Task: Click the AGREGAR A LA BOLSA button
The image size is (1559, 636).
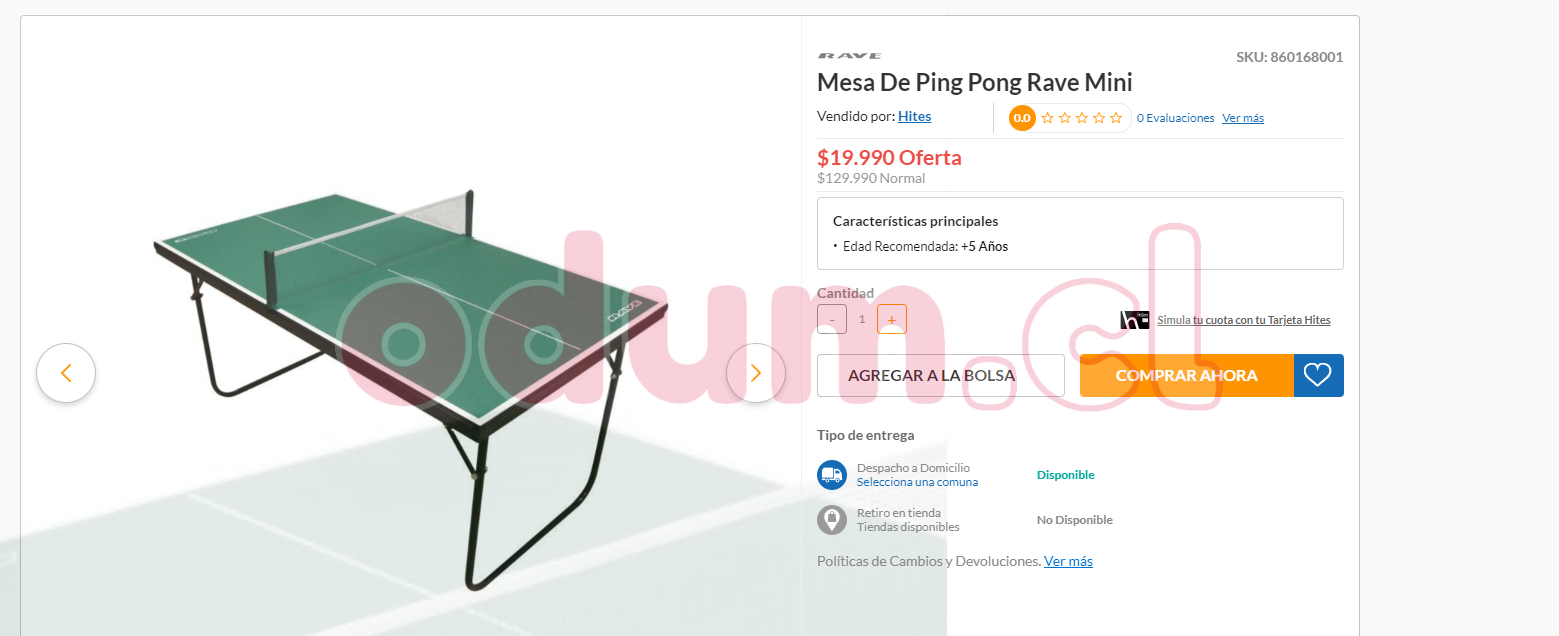Action: click(941, 376)
